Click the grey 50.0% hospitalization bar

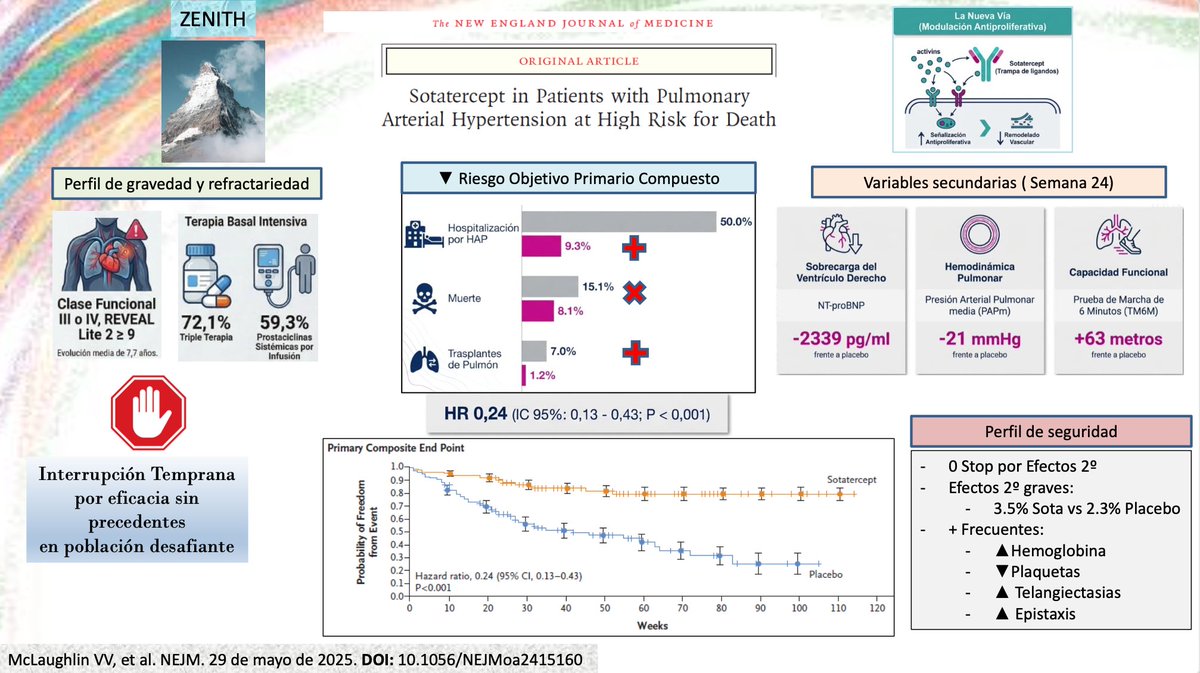619,221
